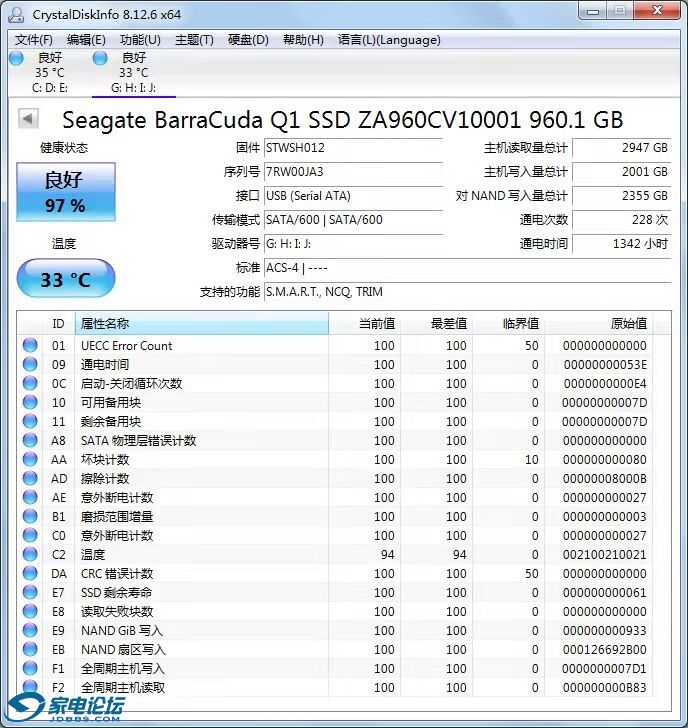
Task: Click the CrystalDiskInfo title bar app icon
Action: pyautogui.click(x=16, y=14)
